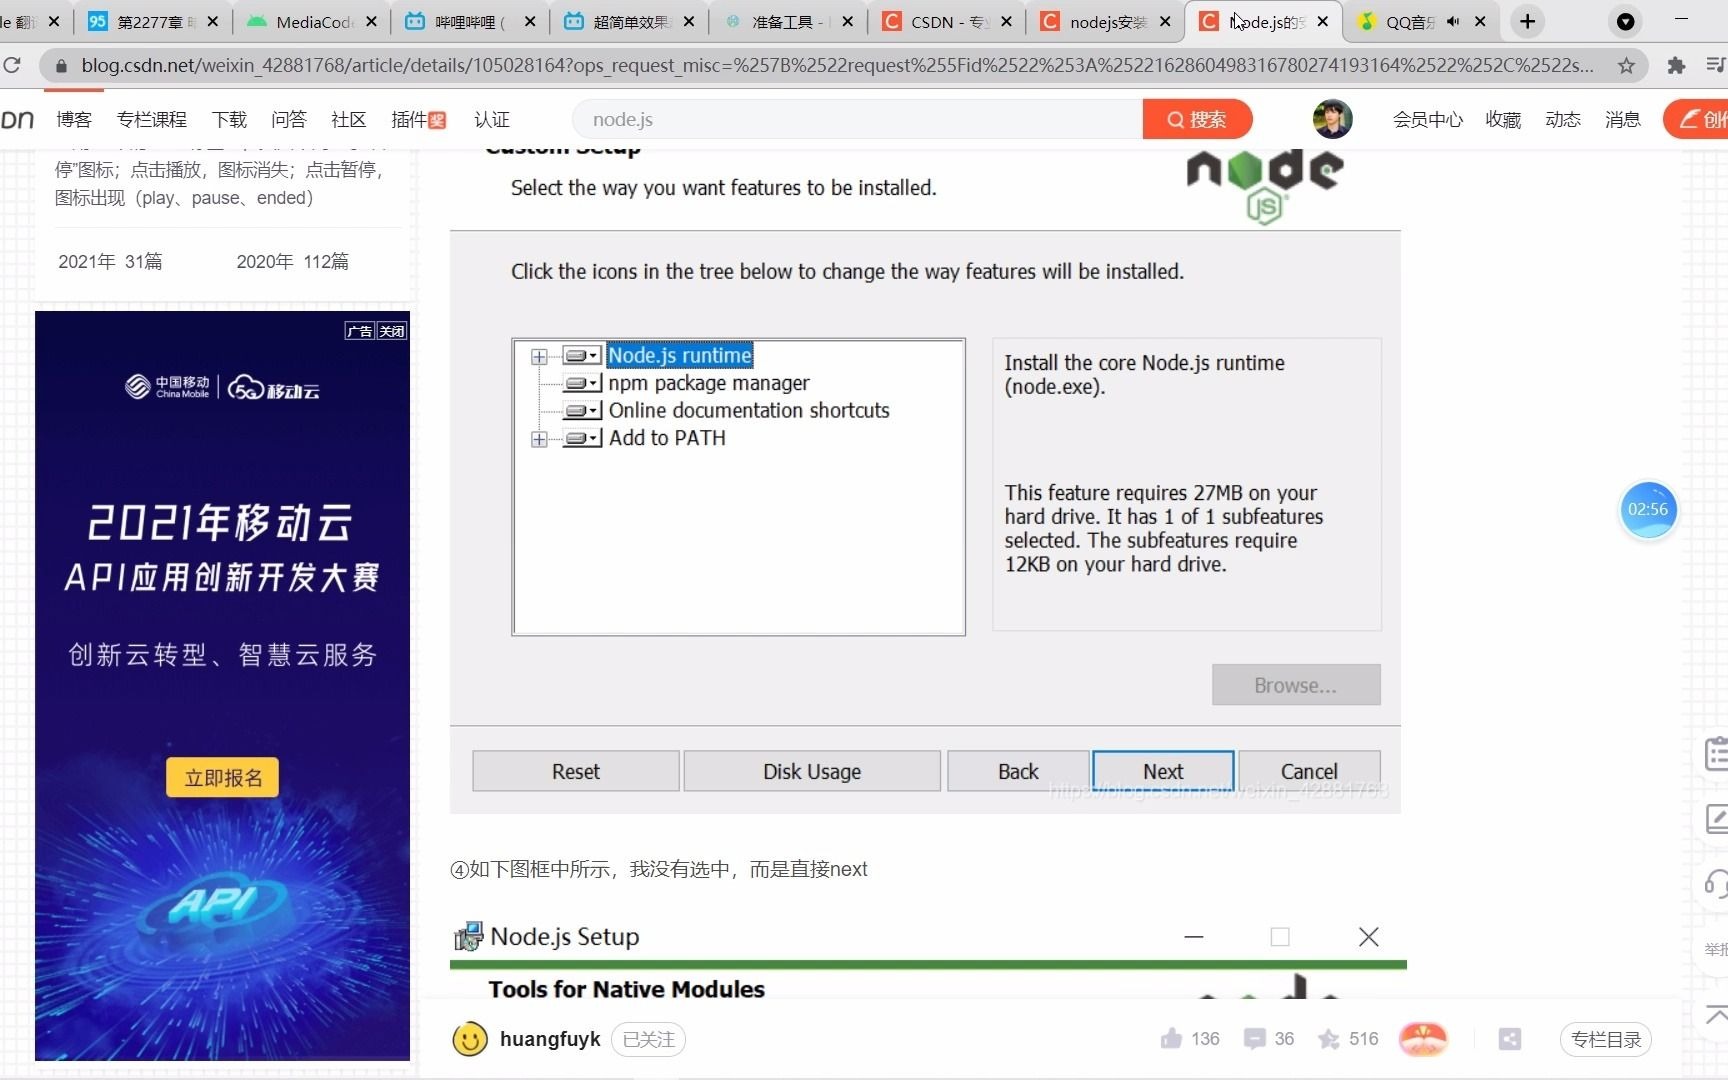Viewport: 1728px width, 1080px height.
Task: Open a new browser tab
Action: click(1527, 21)
